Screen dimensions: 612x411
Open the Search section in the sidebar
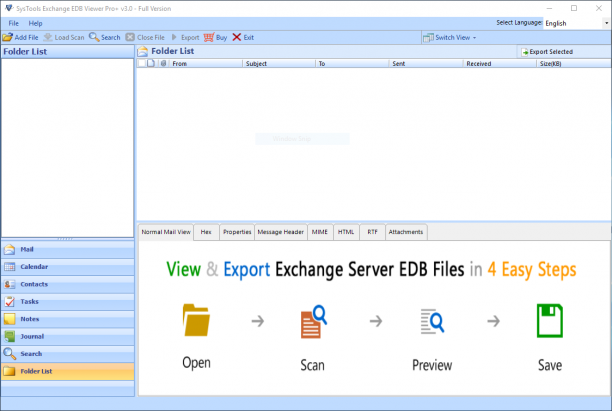[68, 354]
